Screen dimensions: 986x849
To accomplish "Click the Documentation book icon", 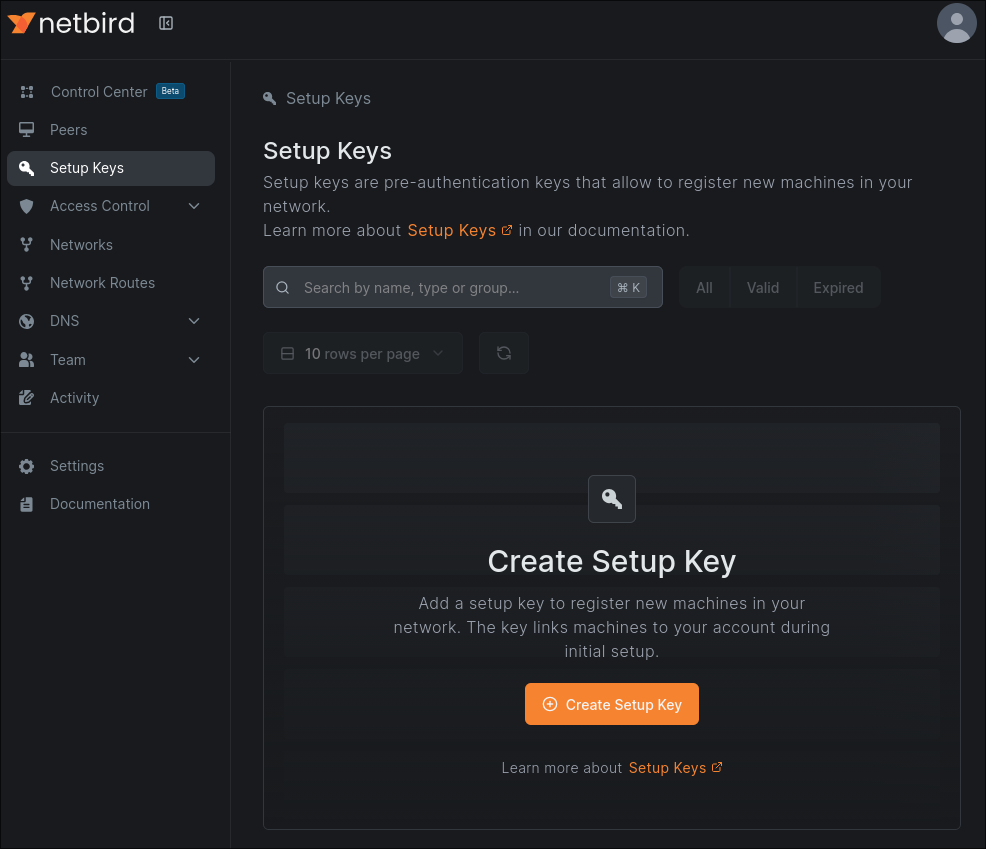I will pos(27,504).
